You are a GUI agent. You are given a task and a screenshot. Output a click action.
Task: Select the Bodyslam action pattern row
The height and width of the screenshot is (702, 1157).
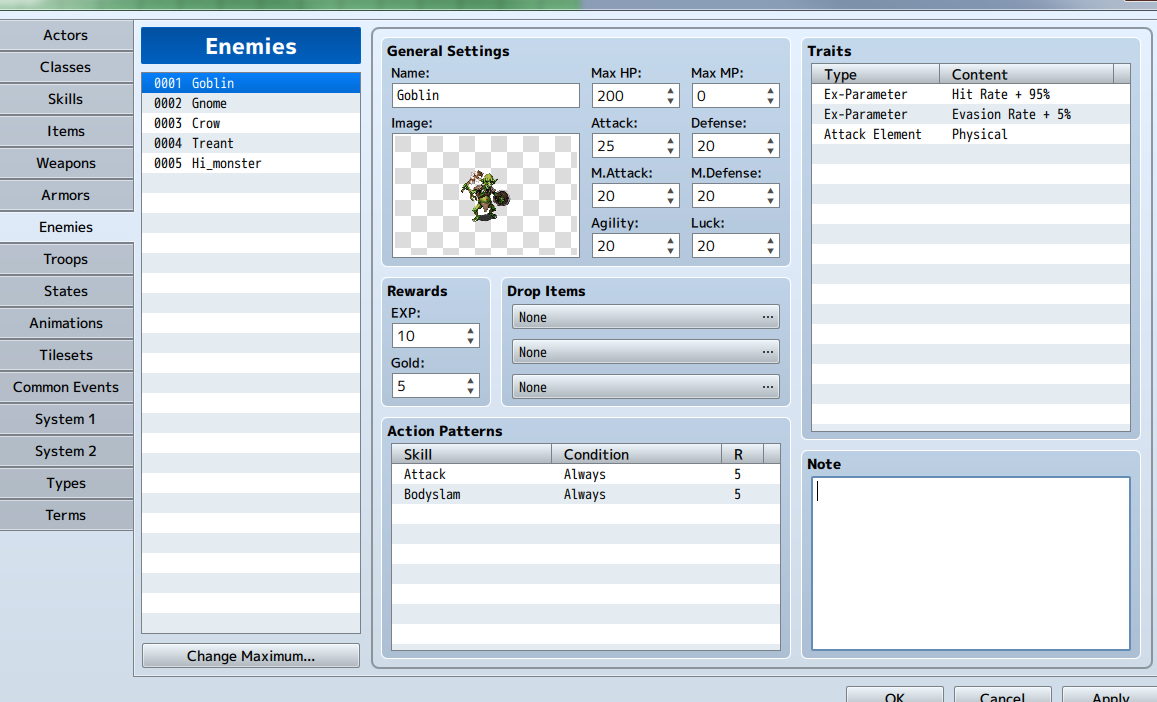470,494
